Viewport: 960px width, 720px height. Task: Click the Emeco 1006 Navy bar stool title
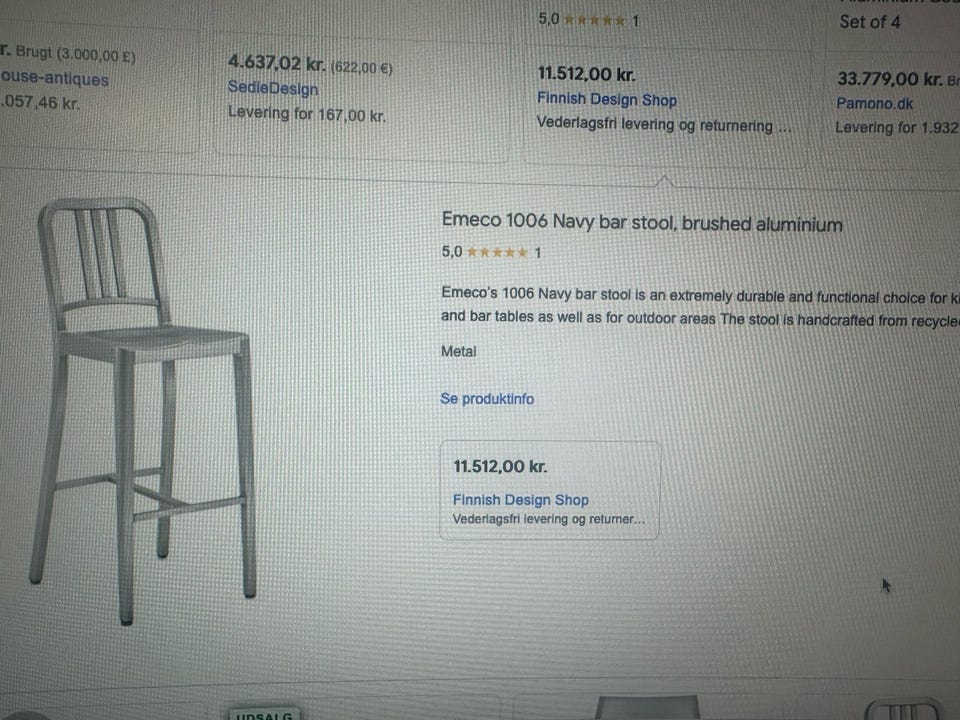(x=642, y=222)
